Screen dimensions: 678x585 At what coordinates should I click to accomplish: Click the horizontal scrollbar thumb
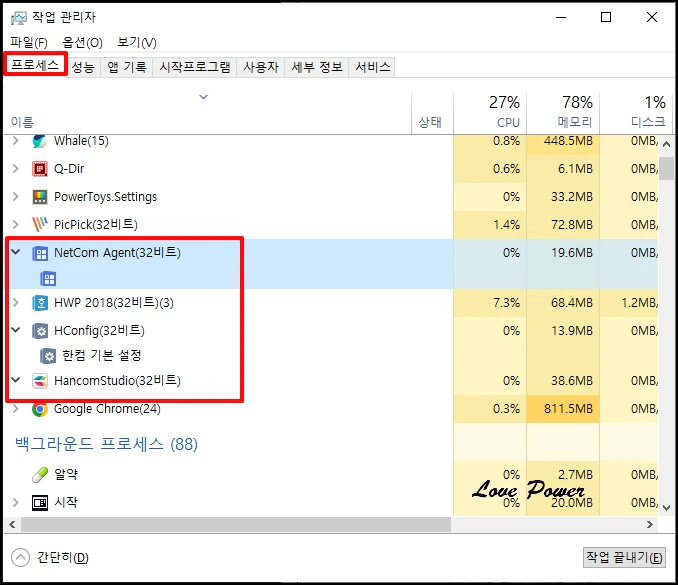(x=236, y=524)
